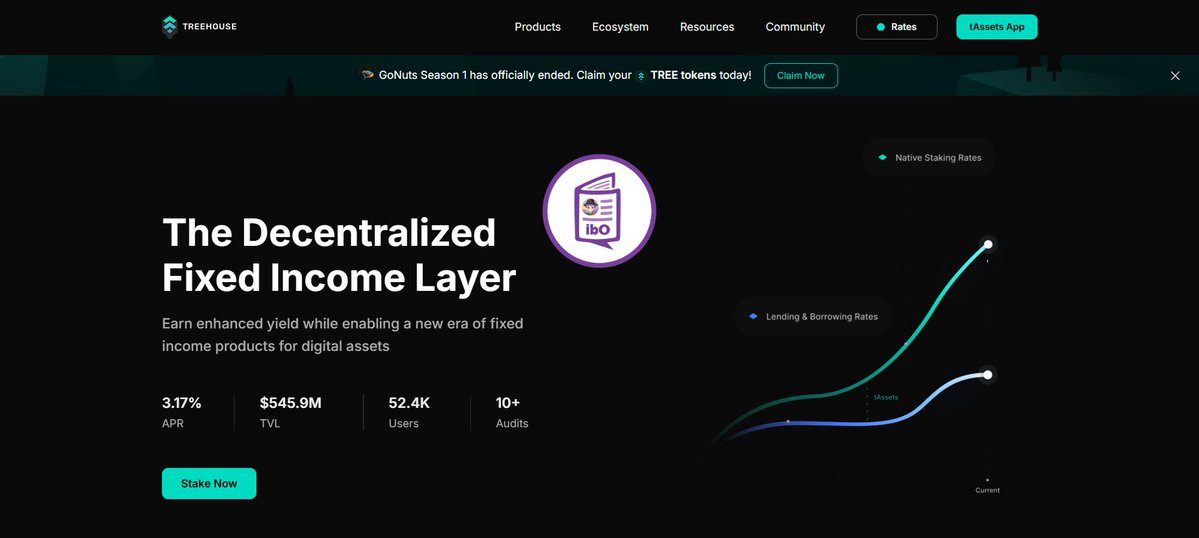This screenshot has width=1199, height=538.
Task: Click the Current axis label
Action: (x=987, y=490)
